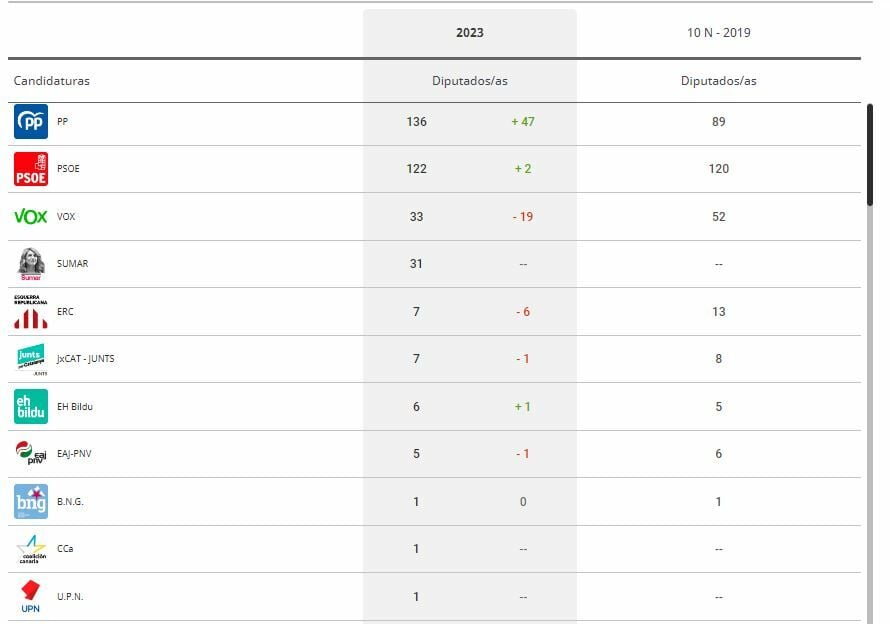This screenshot has height=624, width=890.
Task: Click the Junts party logo
Action: click(x=31, y=358)
